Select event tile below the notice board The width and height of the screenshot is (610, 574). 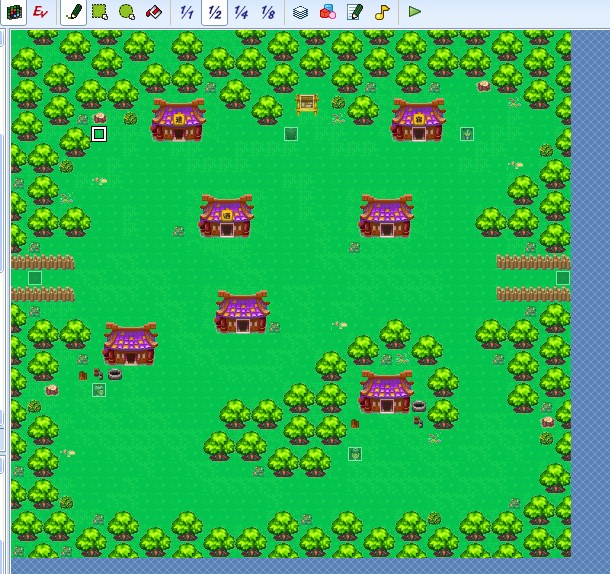[x=291, y=134]
